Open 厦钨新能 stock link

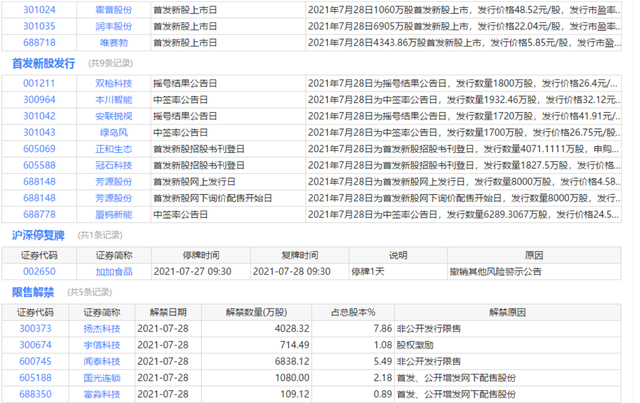113,214
